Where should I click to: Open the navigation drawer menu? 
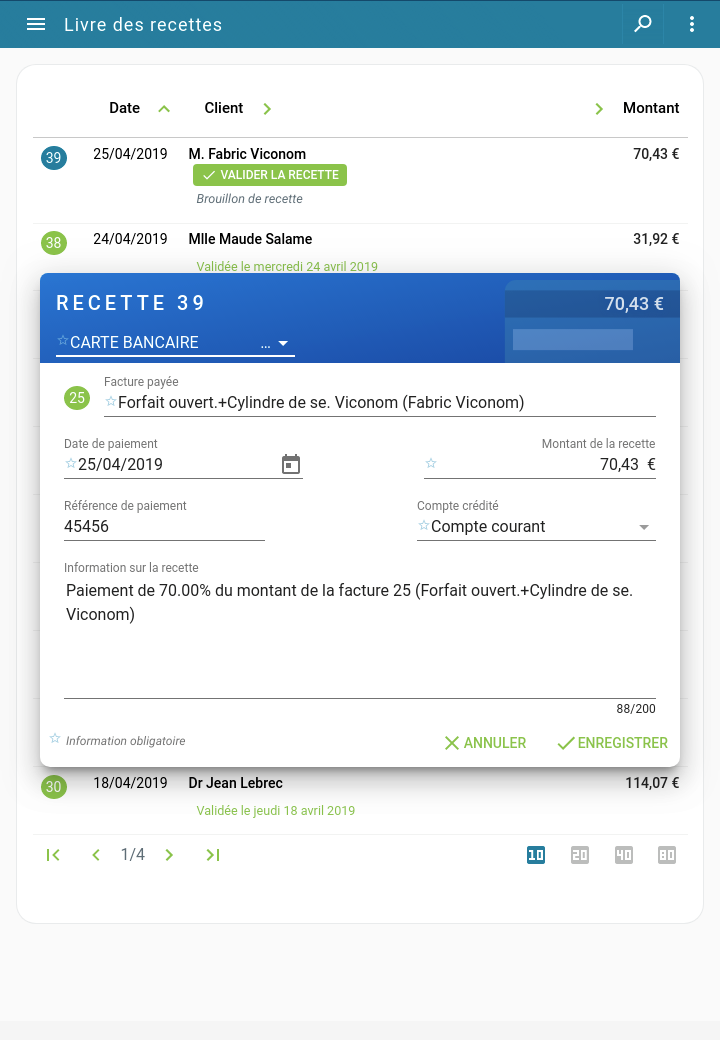36,24
